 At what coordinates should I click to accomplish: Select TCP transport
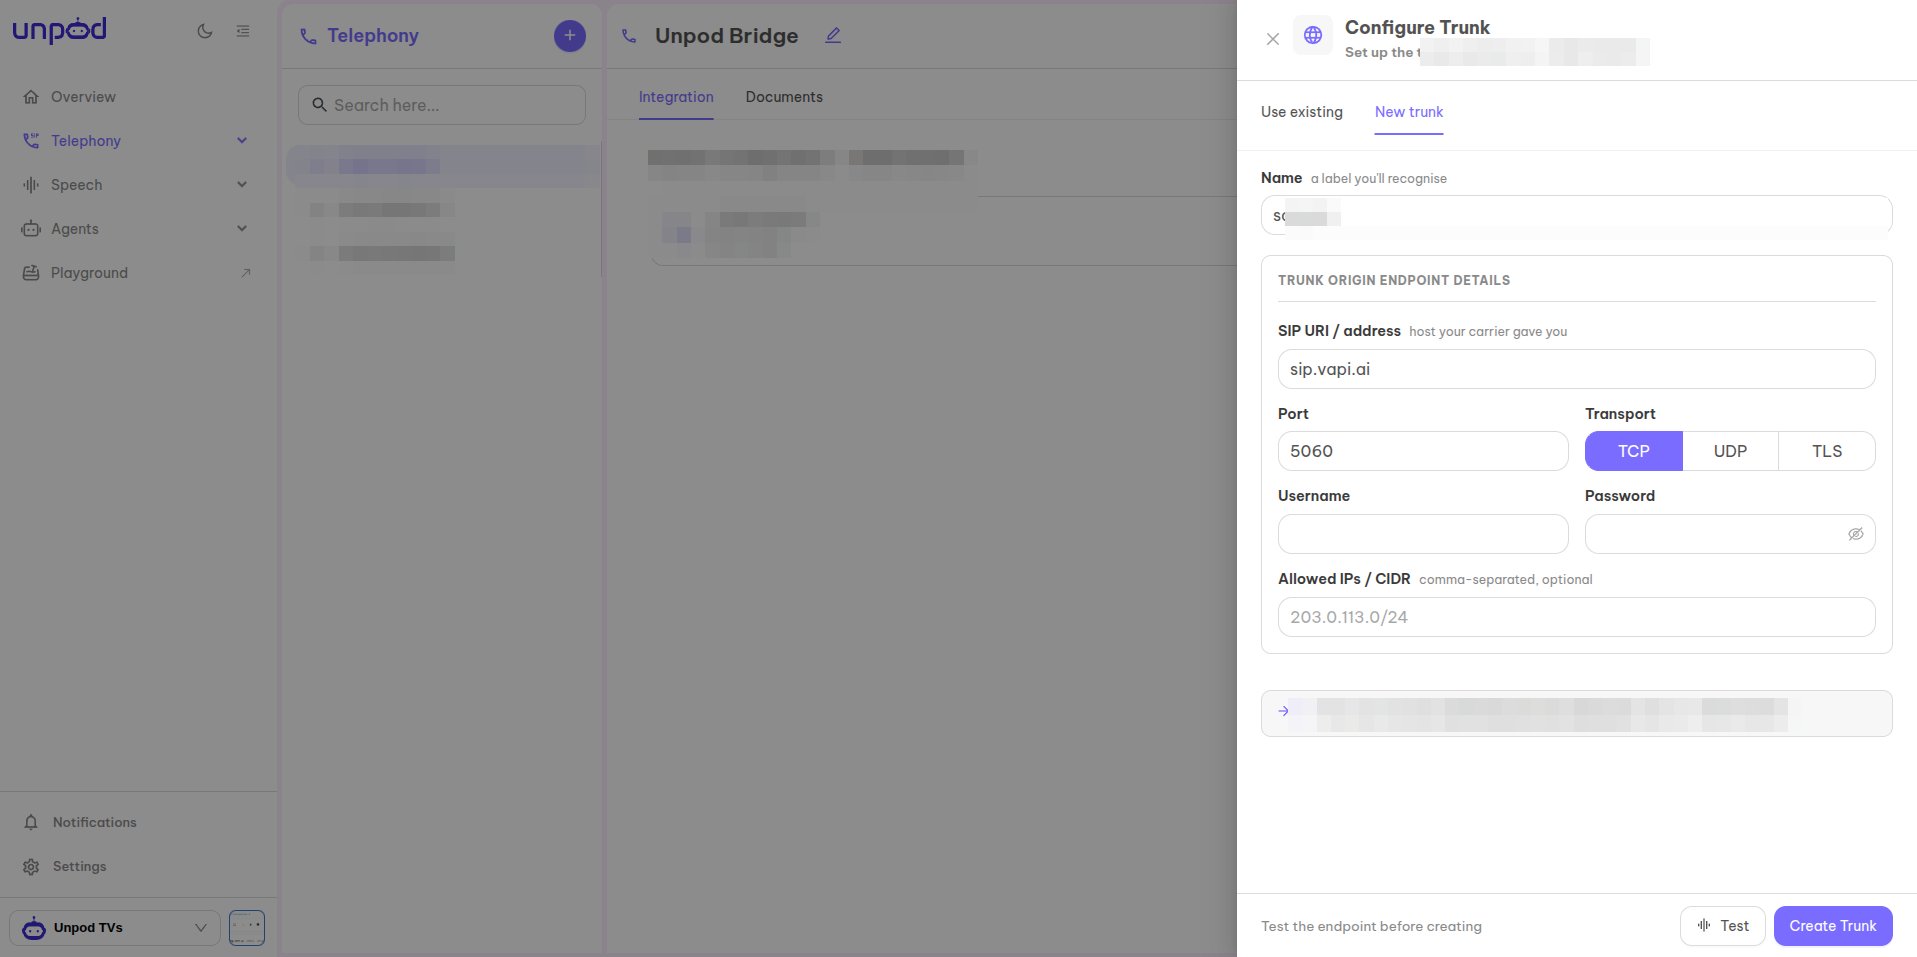click(1634, 451)
